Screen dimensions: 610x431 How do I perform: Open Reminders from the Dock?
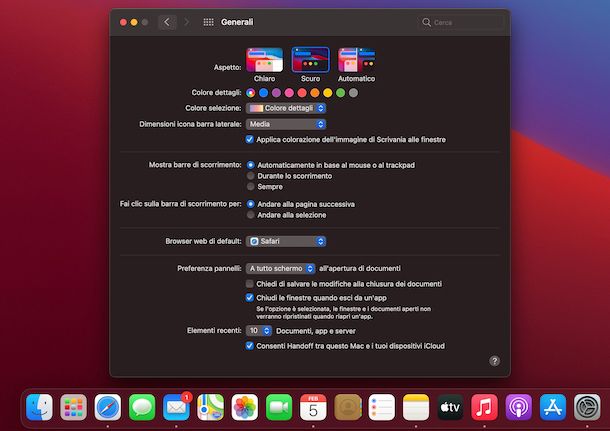click(x=382, y=407)
